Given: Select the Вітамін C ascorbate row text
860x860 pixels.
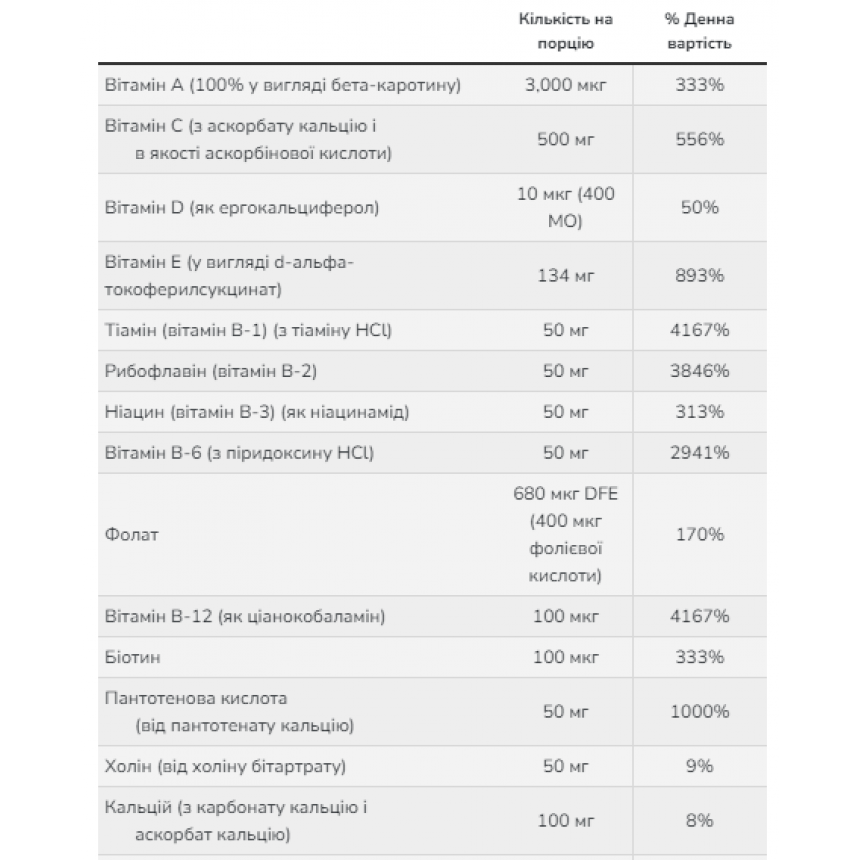Looking at the screenshot, I should 248,139.
